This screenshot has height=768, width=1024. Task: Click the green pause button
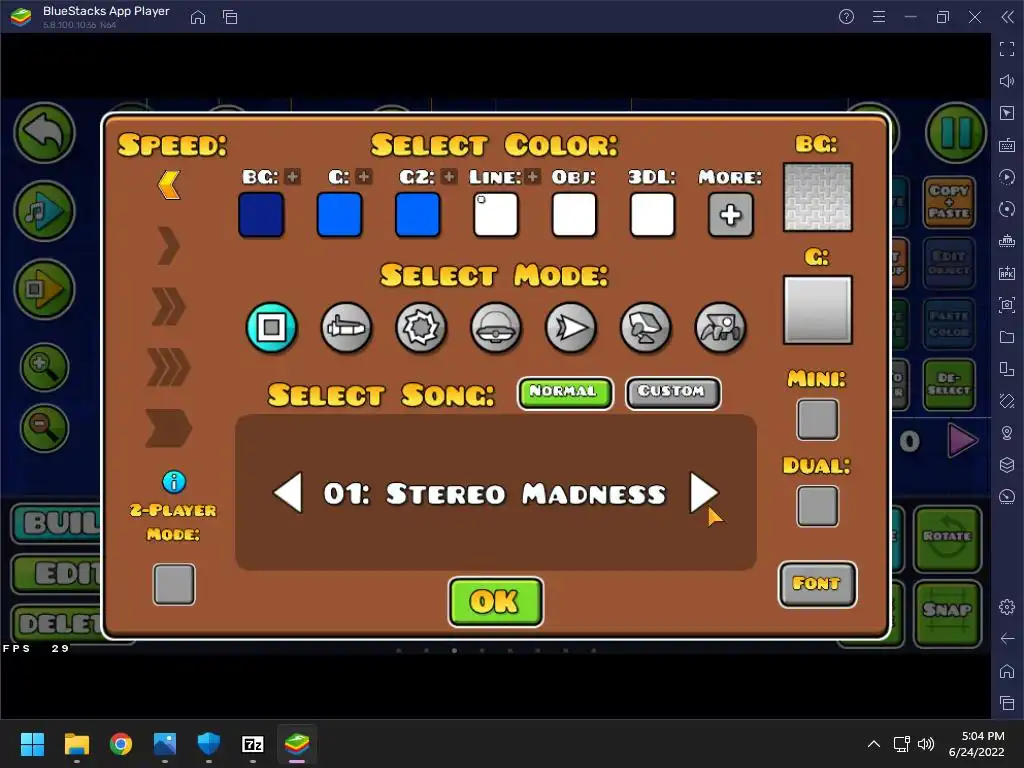956,133
